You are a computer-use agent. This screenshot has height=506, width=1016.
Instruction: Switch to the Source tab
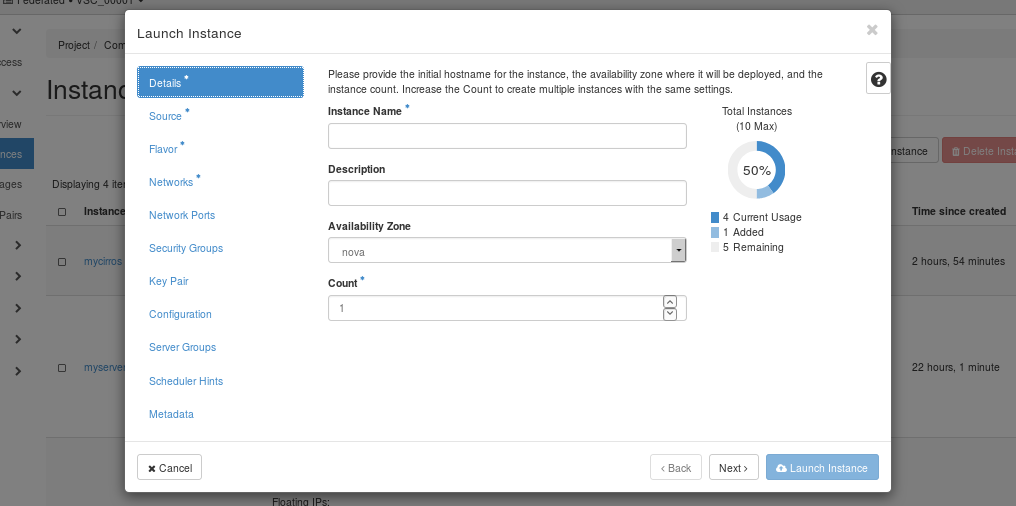pos(165,116)
